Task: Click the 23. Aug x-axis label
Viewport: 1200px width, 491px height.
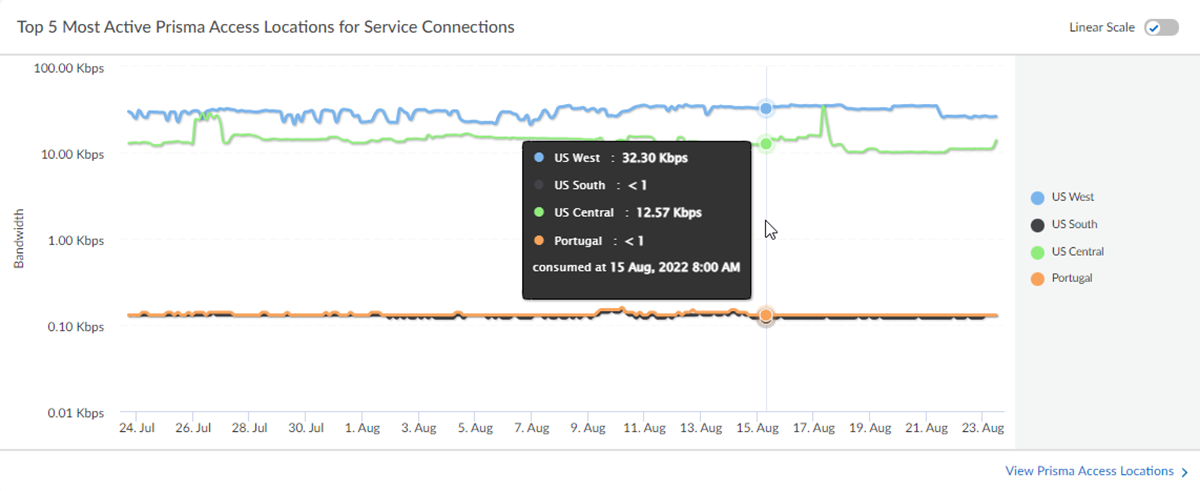Action: coord(981,428)
